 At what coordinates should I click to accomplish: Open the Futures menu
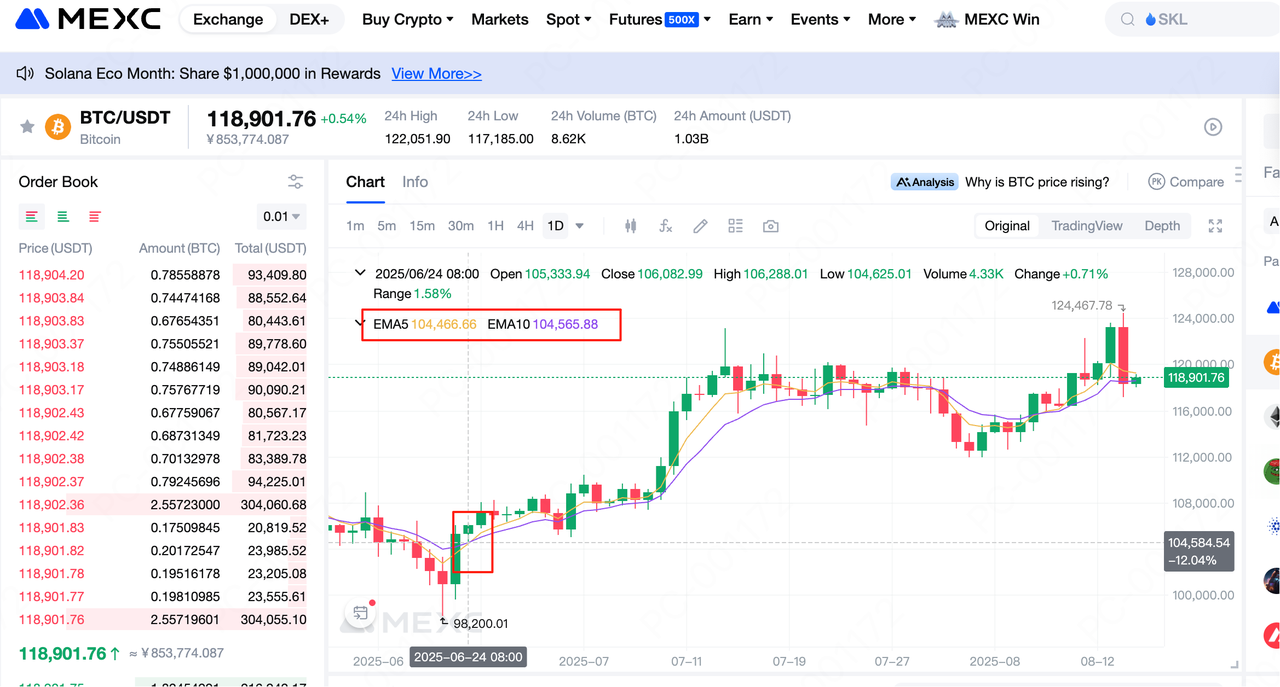tap(659, 19)
